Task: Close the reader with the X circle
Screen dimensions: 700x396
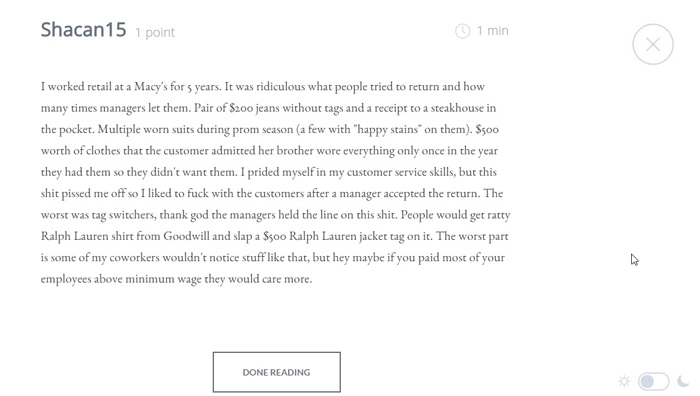Action: pos(653,44)
